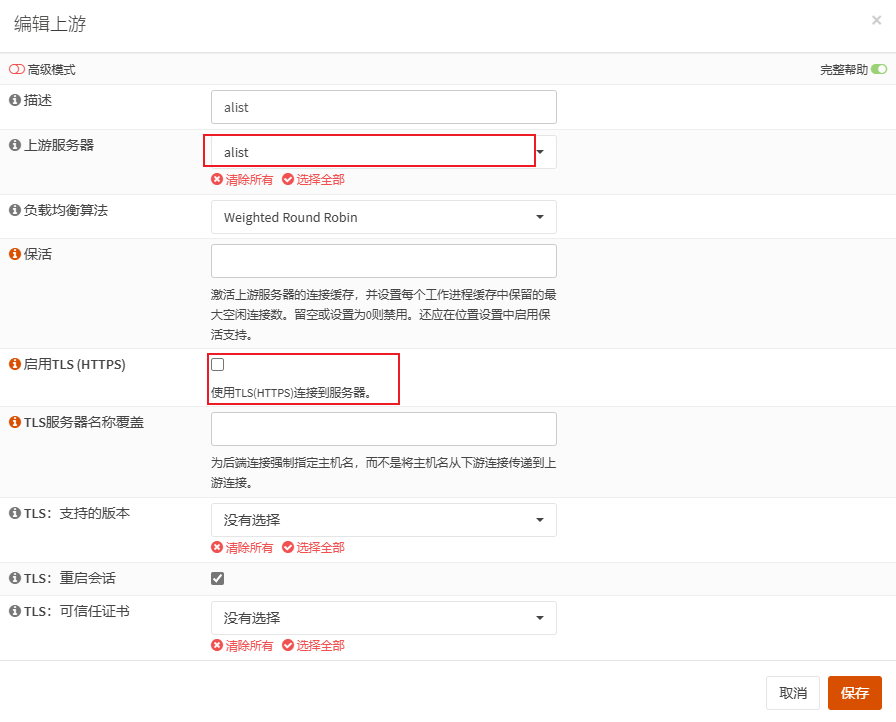896x722 pixels.
Task: Click the info icon beside 描述
Action: [x=15, y=100]
